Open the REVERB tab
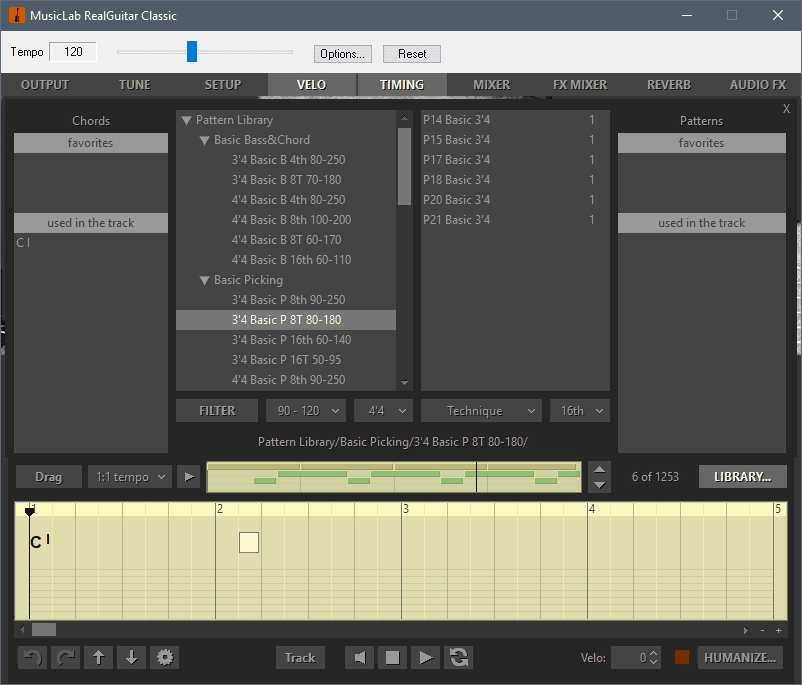The height and width of the screenshot is (685, 802). tap(669, 84)
